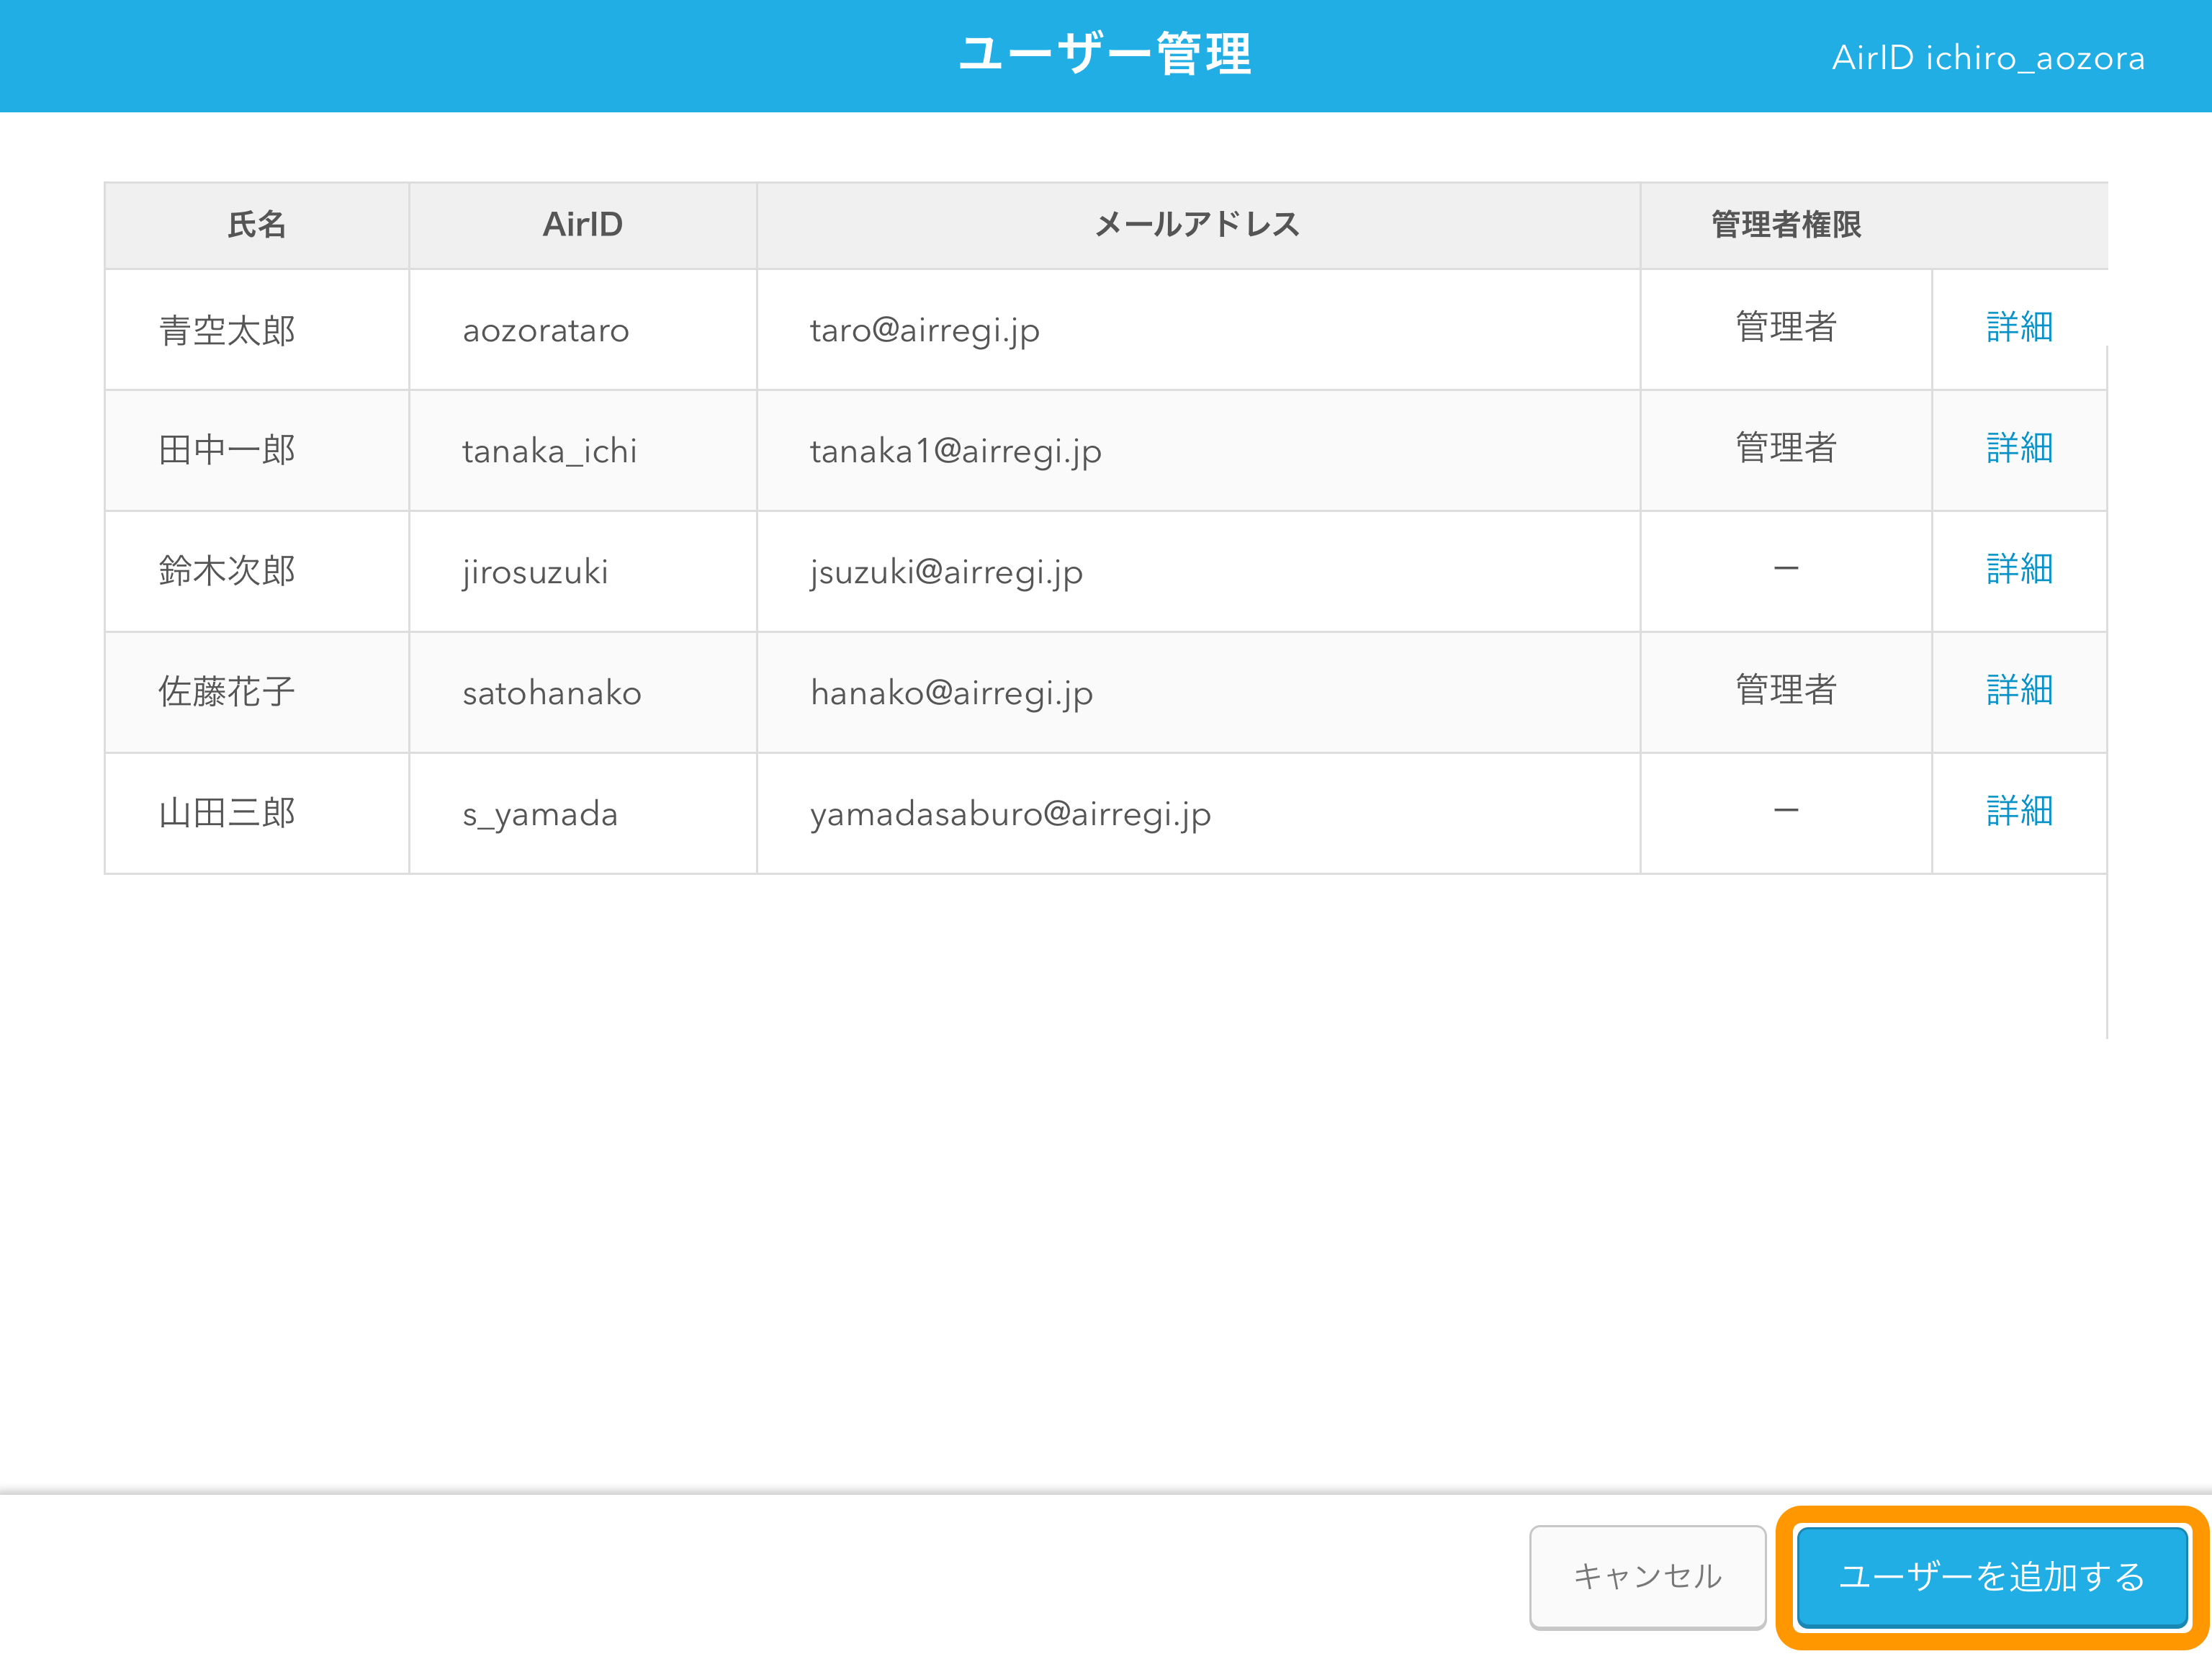Select the name 青空太郎

(x=227, y=330)
